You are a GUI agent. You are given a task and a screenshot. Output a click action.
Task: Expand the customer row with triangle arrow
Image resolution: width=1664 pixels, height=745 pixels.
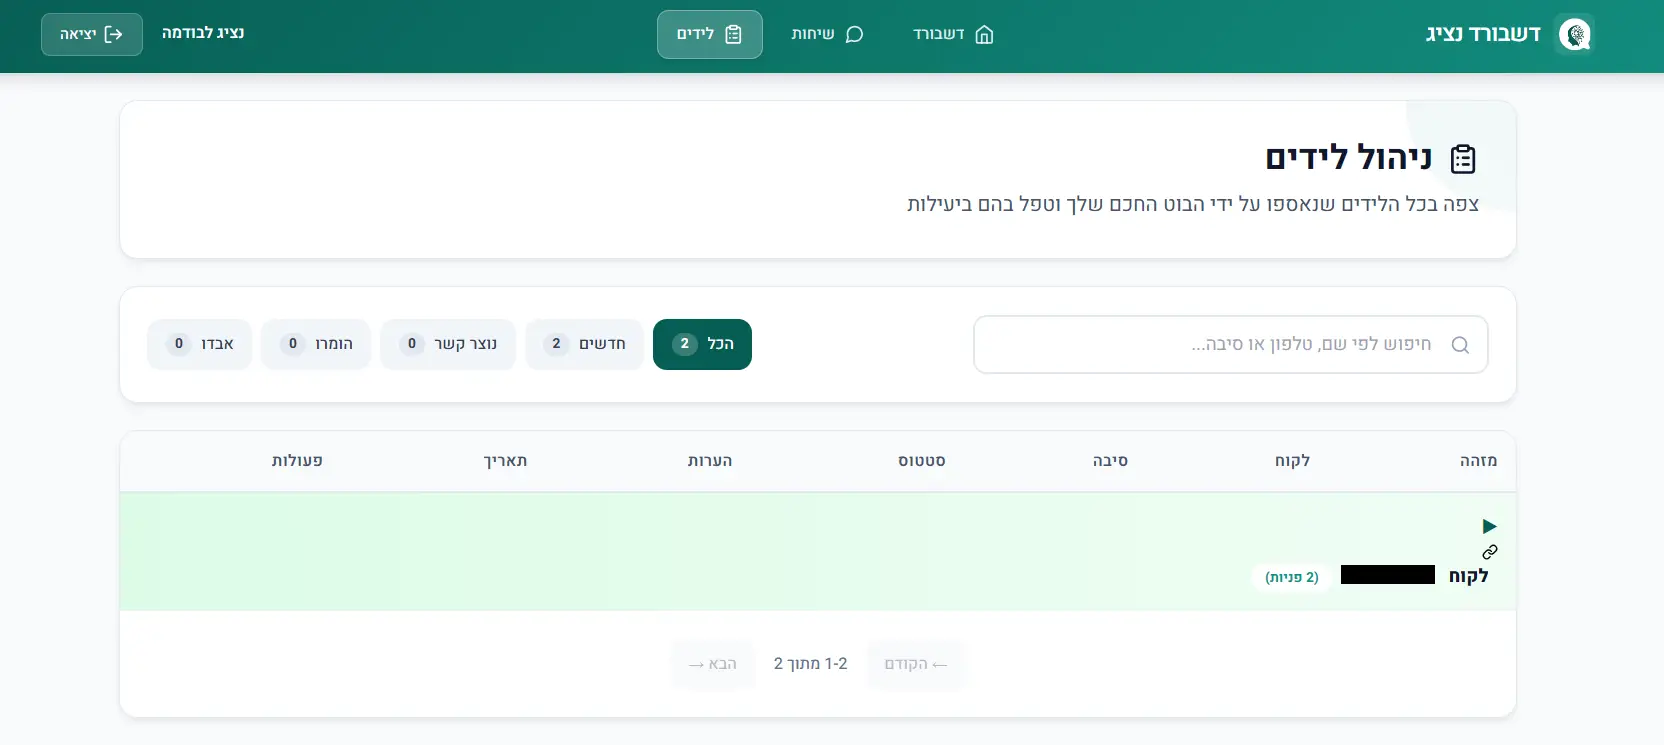pos(1489,526)
